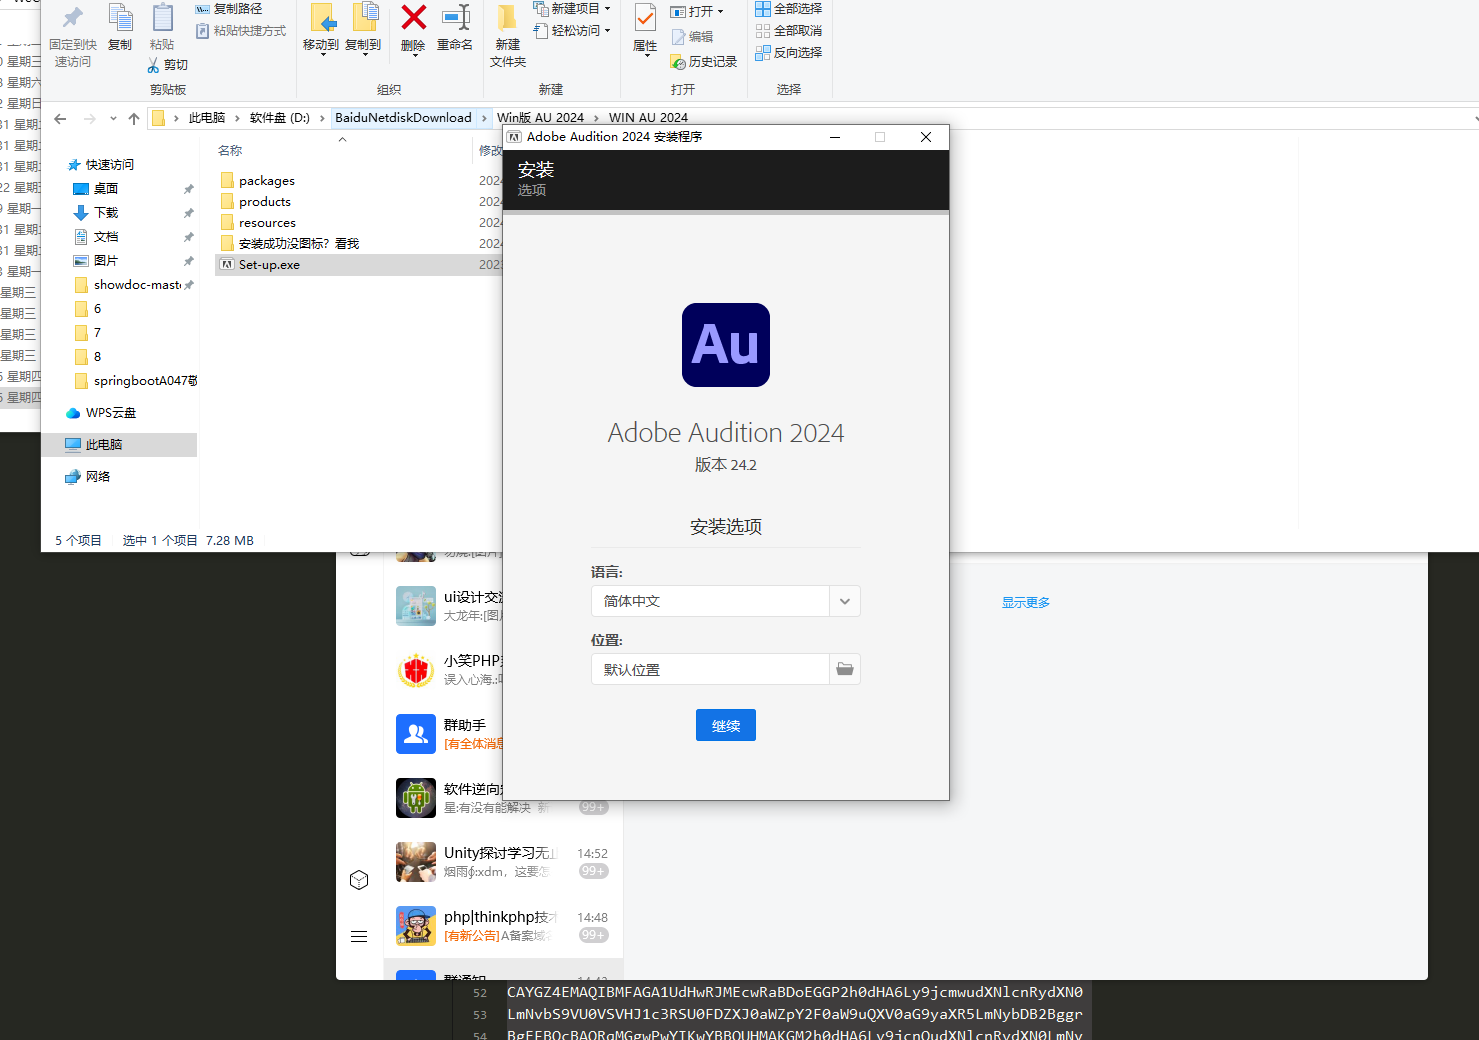The width and height of the screenshot is (1479, 1040).
Task: Click Copy path (复制路径) in ribbon
Action: (229, 9)
